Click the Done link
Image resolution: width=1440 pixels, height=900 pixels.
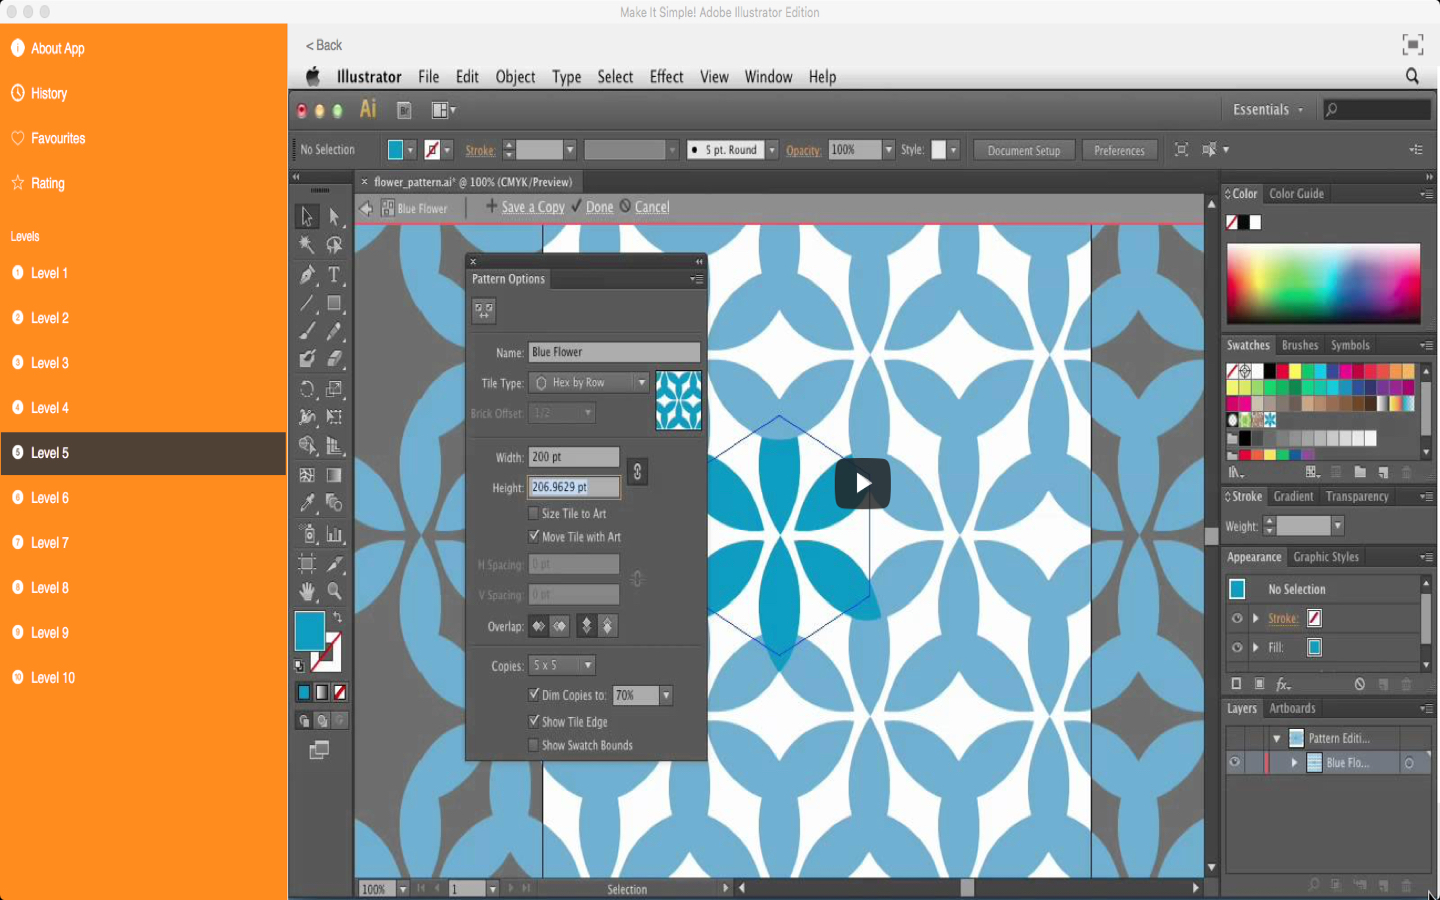click(599, 207)
